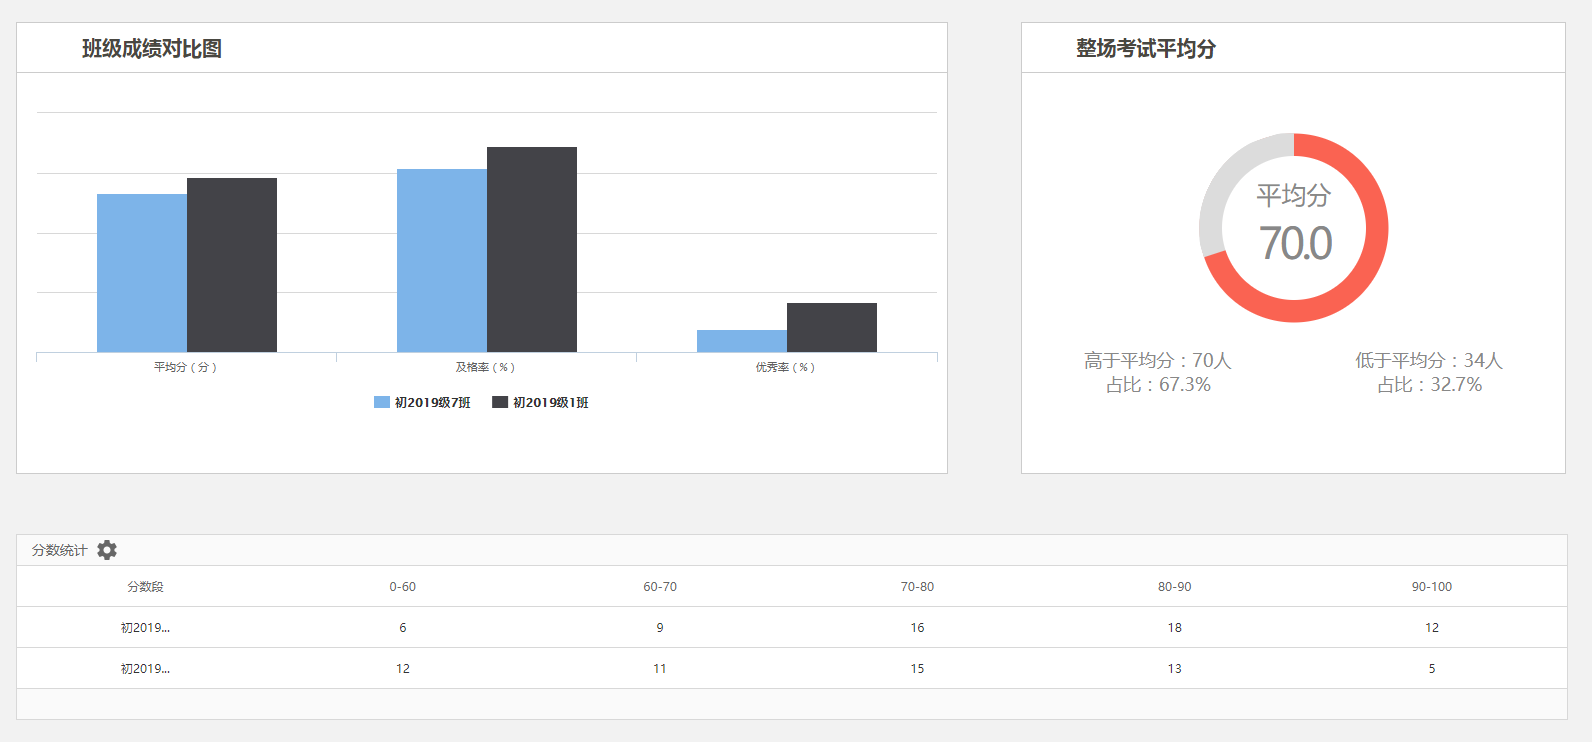The width and height of the screenshot is (1592, 742).
Task: Toggle the 初2019级7班 legend label
Action: click(x=432, y=402)
